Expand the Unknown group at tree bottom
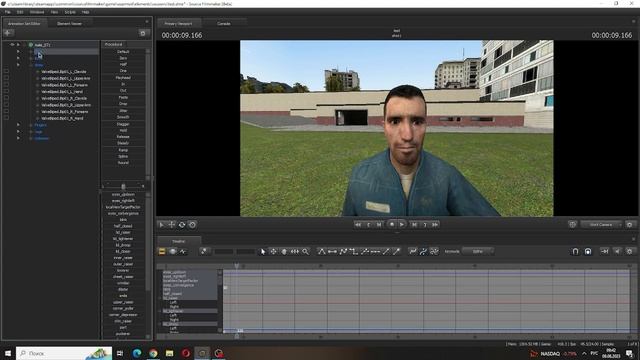Viewport: 640px width, 360px height. [18, 138]
